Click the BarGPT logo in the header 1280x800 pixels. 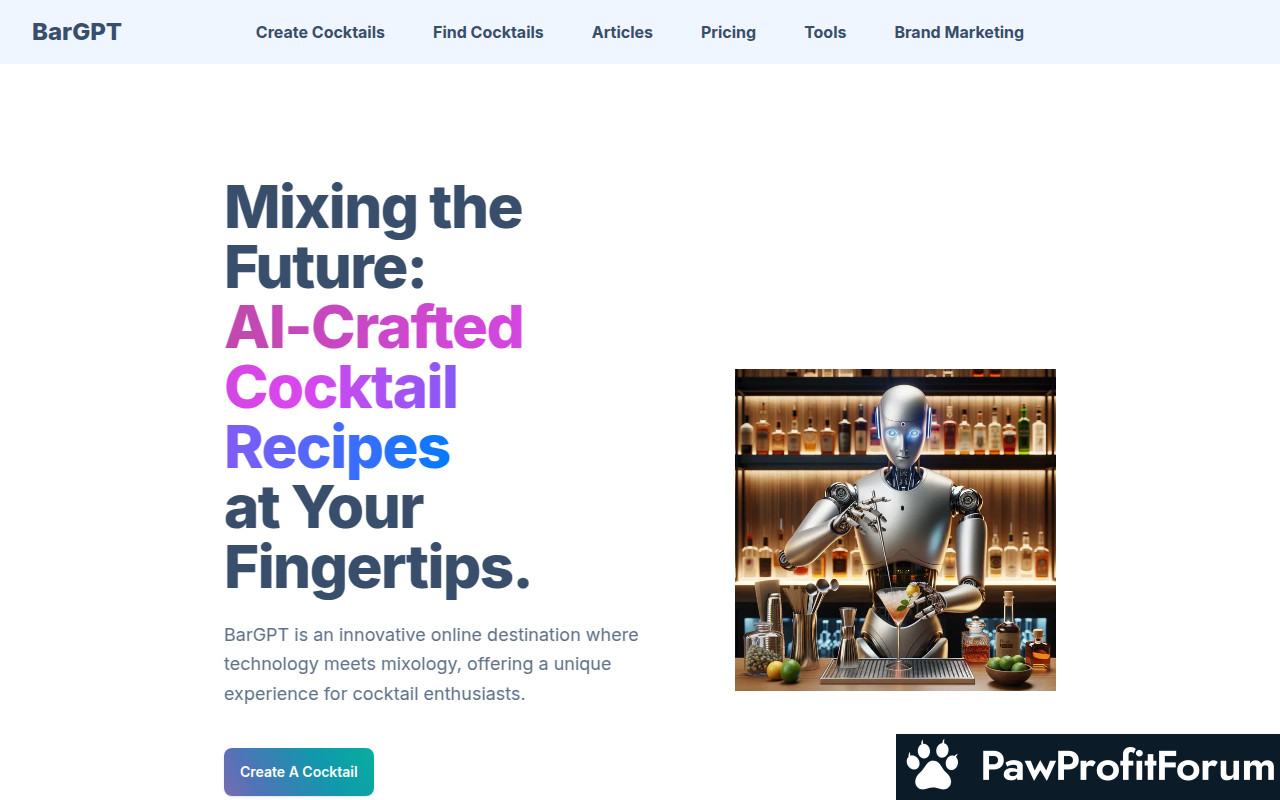pyautogui.click(x=77, y=32)
